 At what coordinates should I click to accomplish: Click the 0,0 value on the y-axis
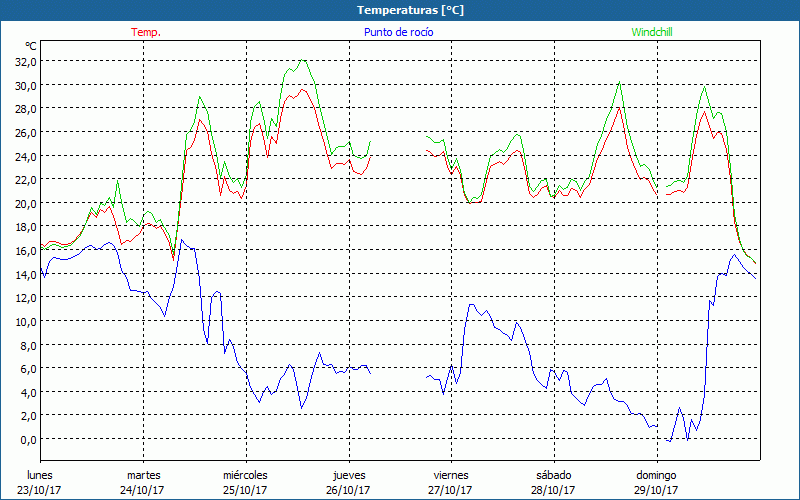click(x=25, y=439)
